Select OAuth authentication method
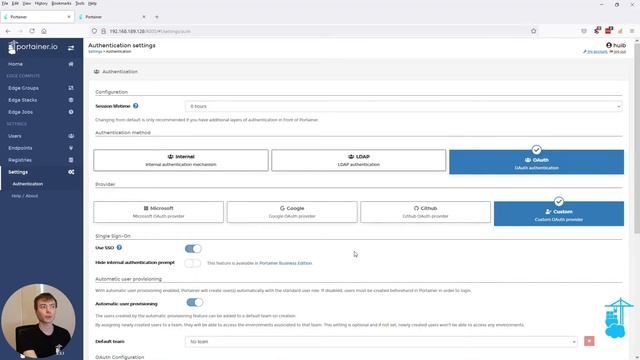640x360 pixels. coord(536,162)
